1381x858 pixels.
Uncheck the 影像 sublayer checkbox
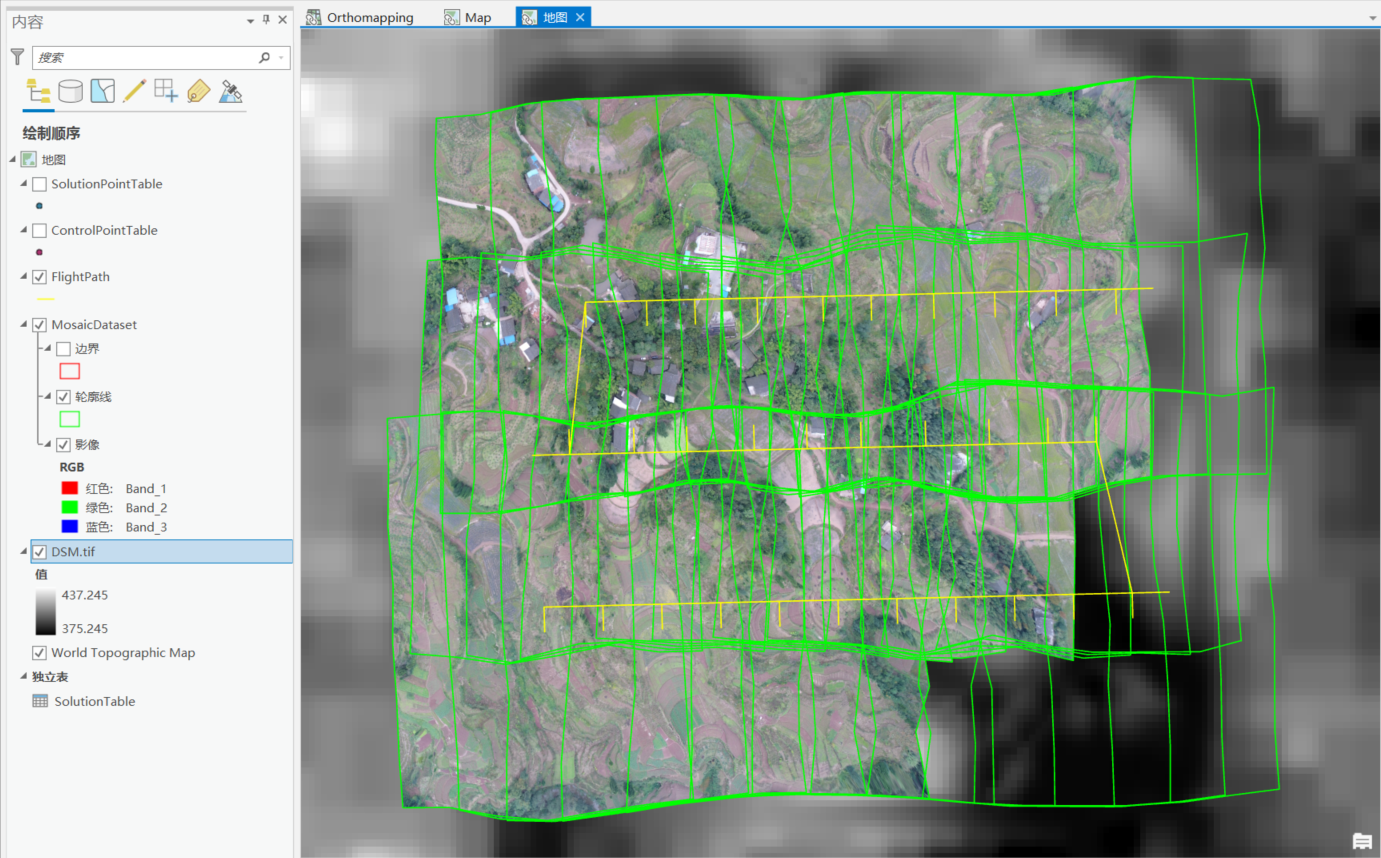pyautogui.click(x=63, y=445)
